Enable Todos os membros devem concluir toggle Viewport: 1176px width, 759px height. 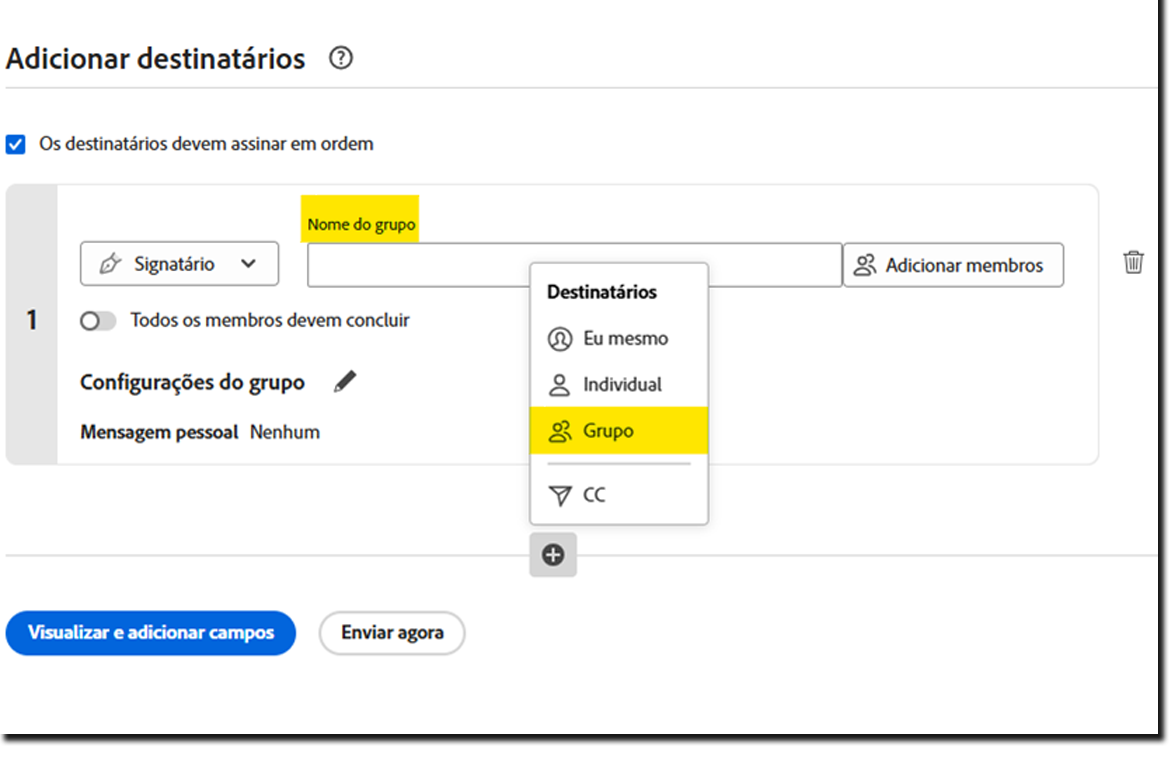pos(98,321)
